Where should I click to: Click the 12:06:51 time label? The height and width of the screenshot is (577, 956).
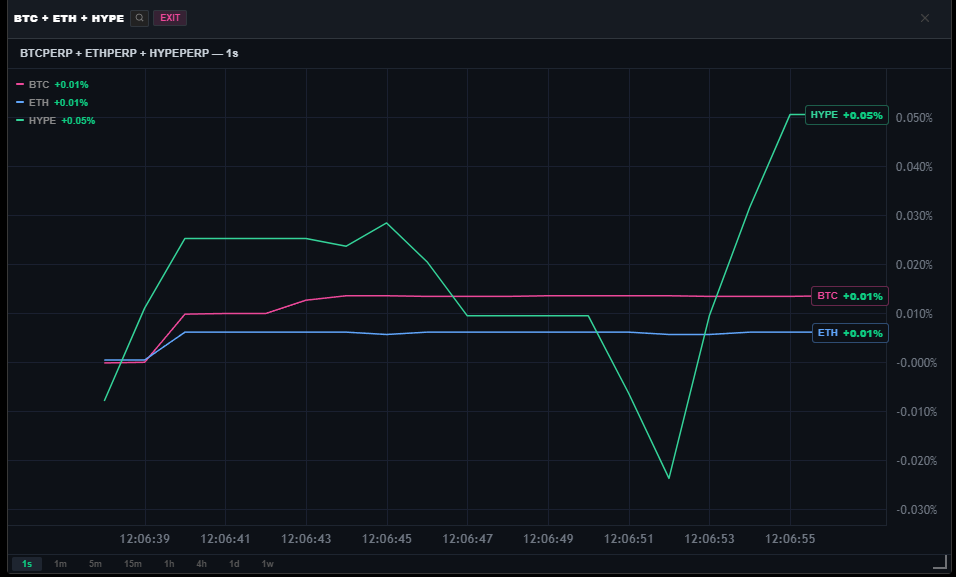(x=629, y=539)
